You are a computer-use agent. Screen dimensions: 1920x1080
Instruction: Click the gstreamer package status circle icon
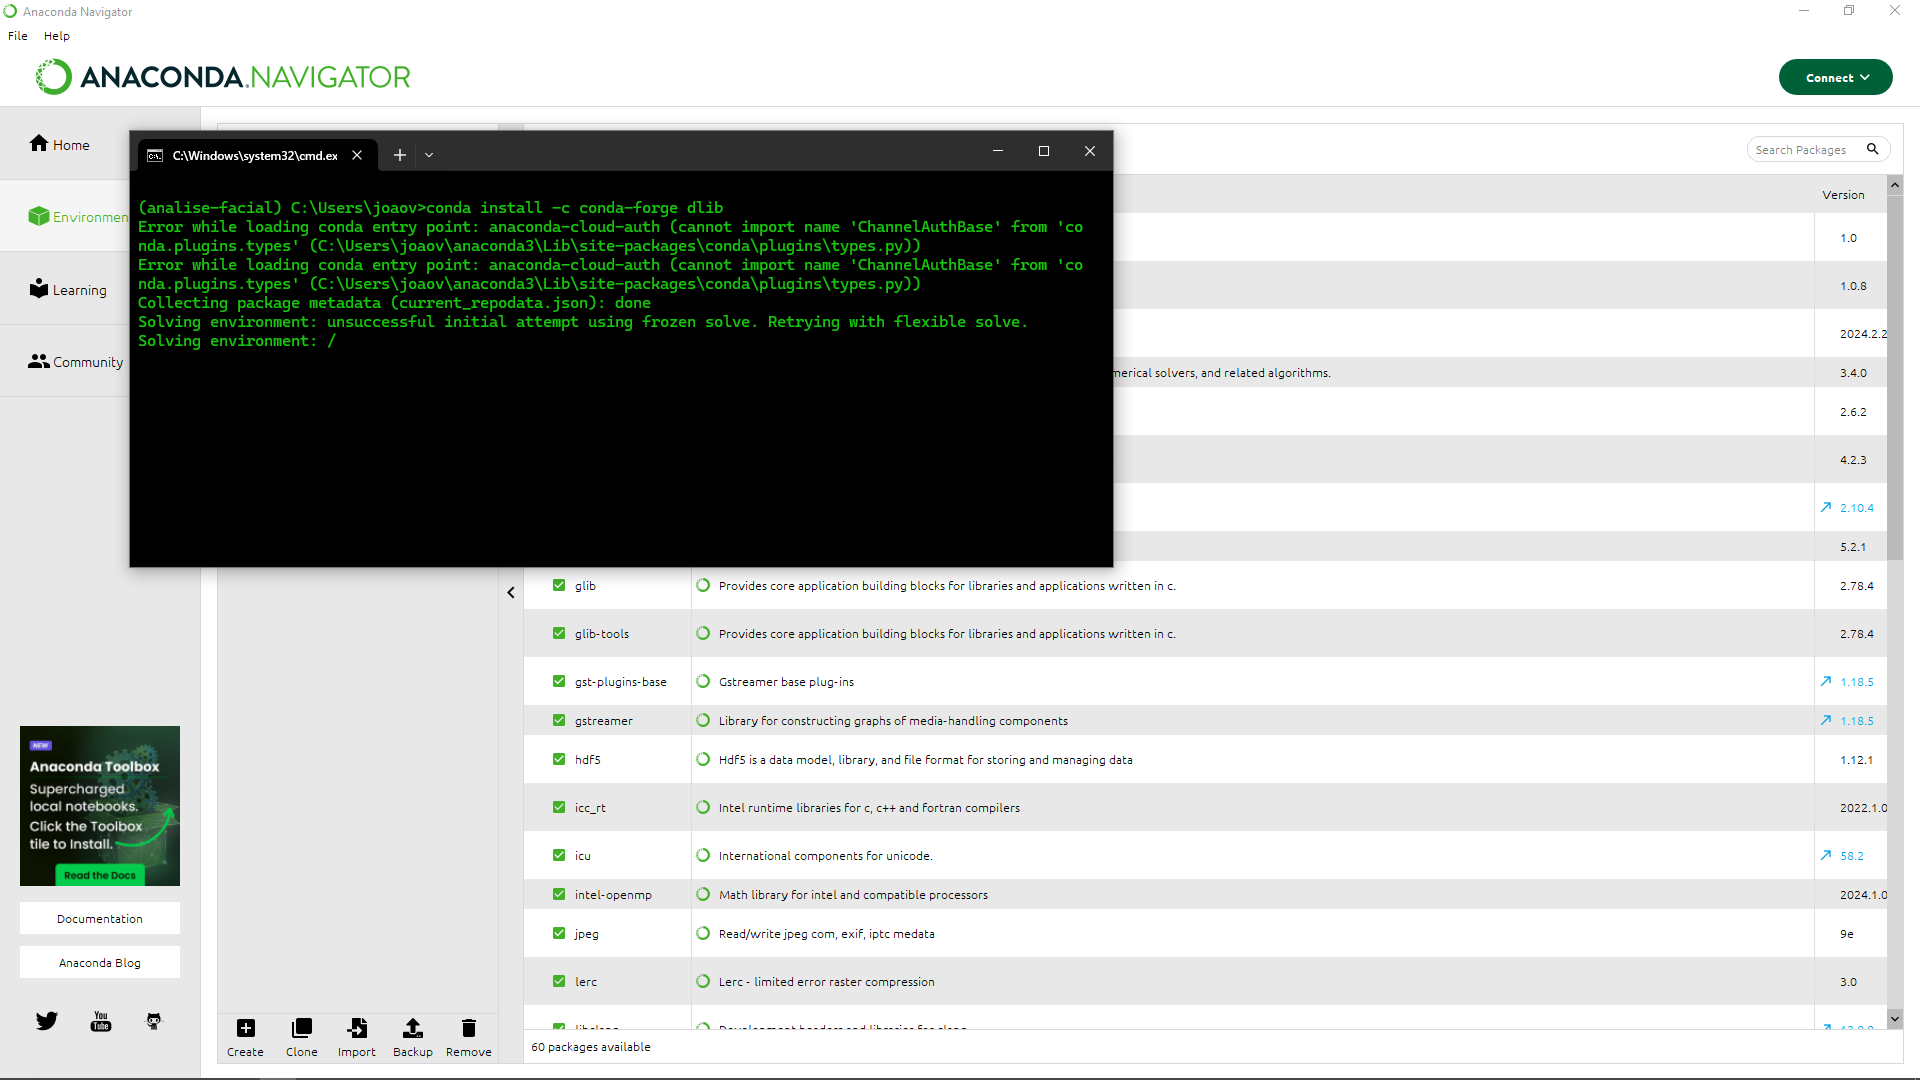coord(703,721)
